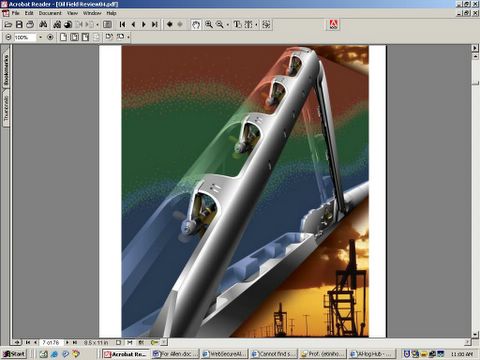Screen dimensions: 480x360
Task: Open the Help menu
Action: click(111, 13)
